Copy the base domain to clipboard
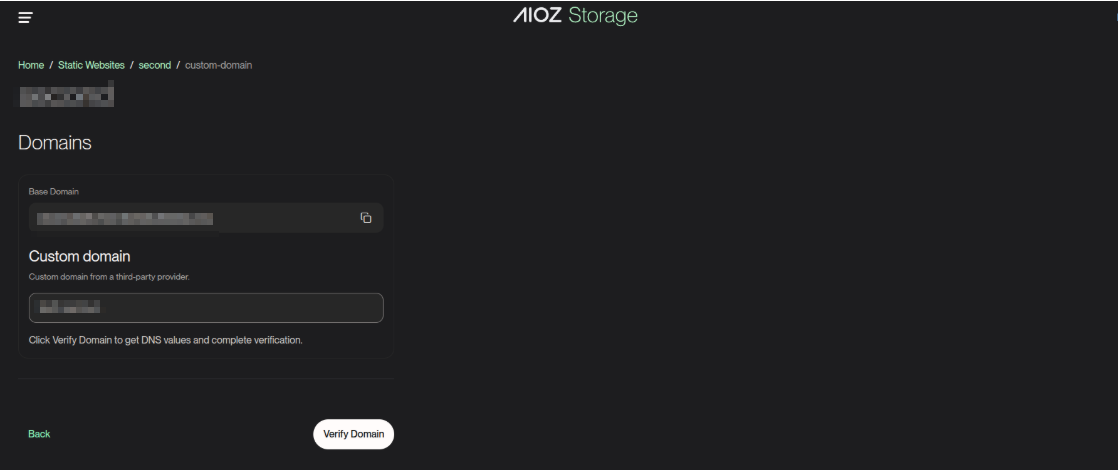1118x471 pixels. [x=366, y=218]
